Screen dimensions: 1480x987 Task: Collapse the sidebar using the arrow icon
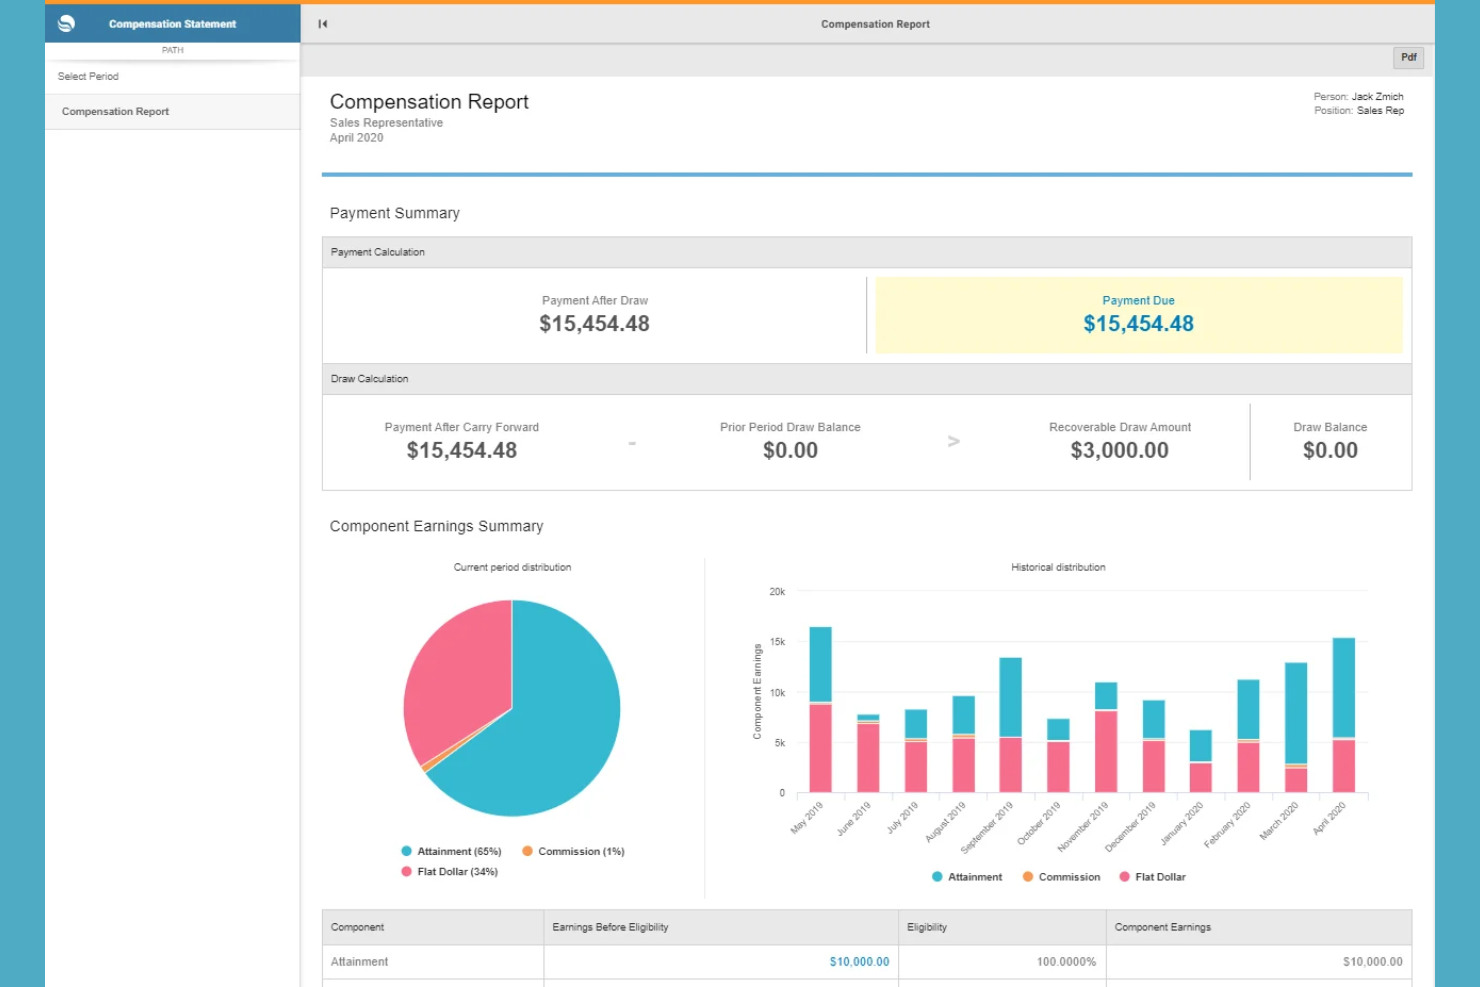point(321,23)
